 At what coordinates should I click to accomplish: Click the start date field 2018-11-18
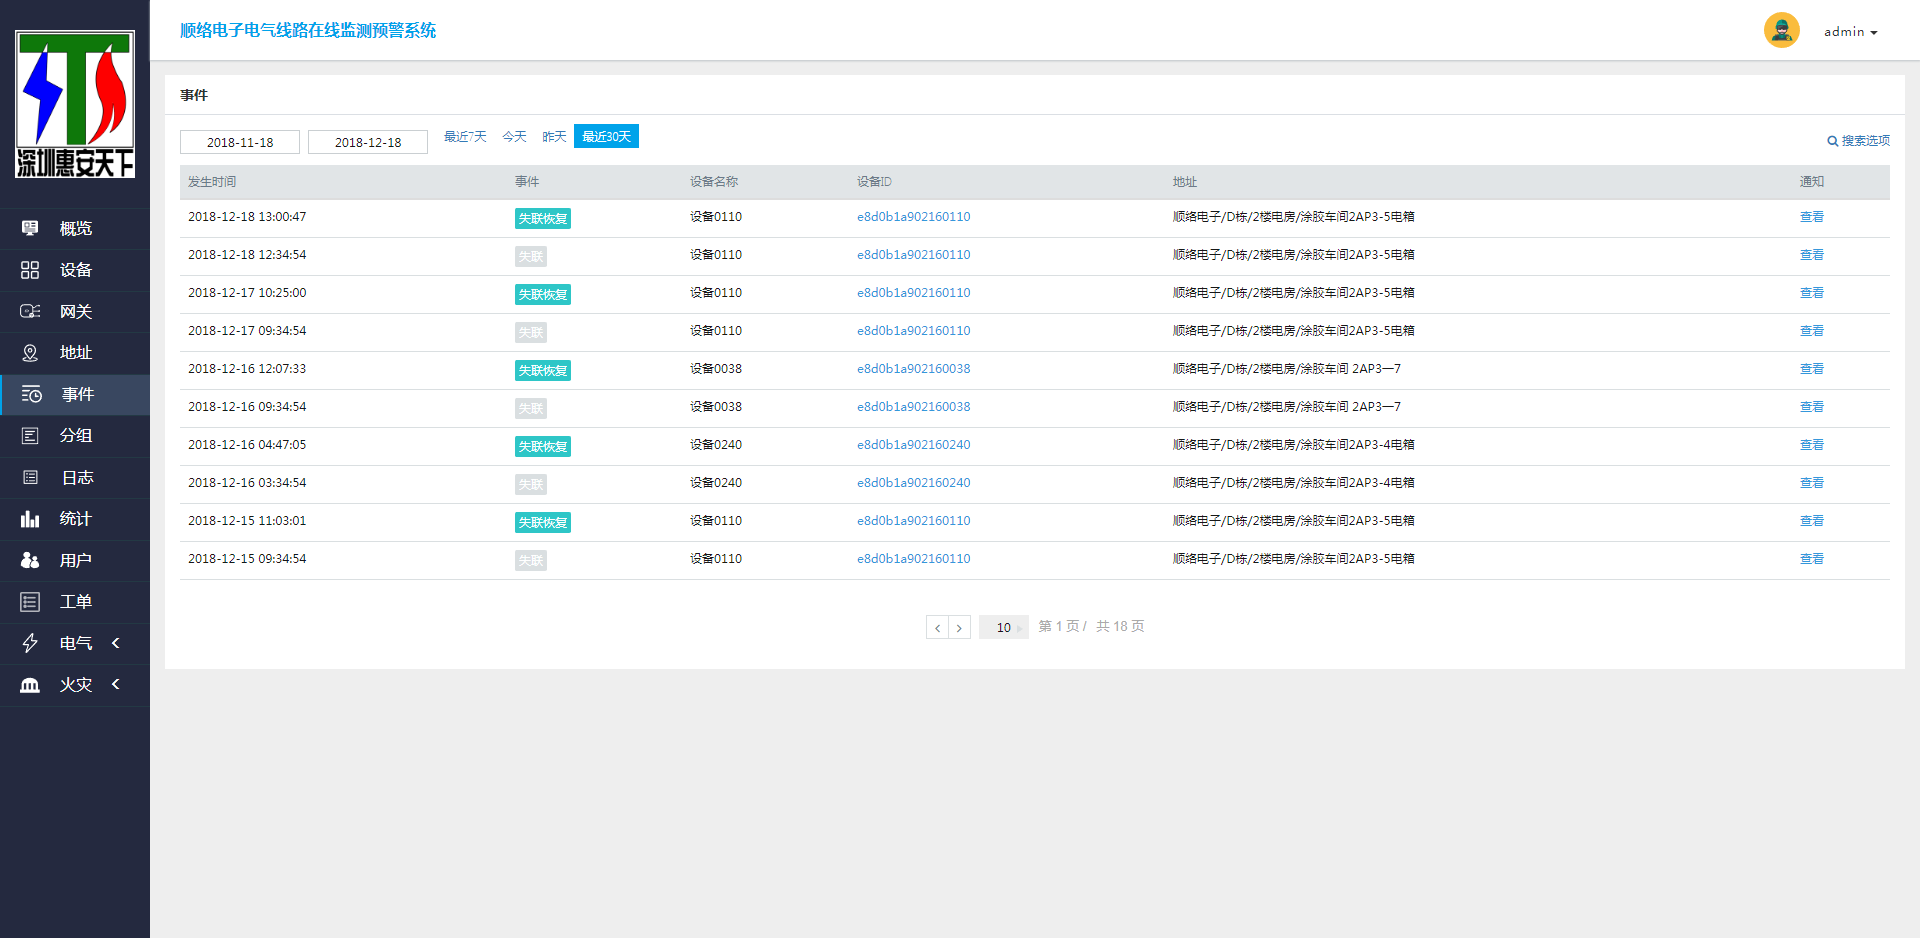pos(240,142)
